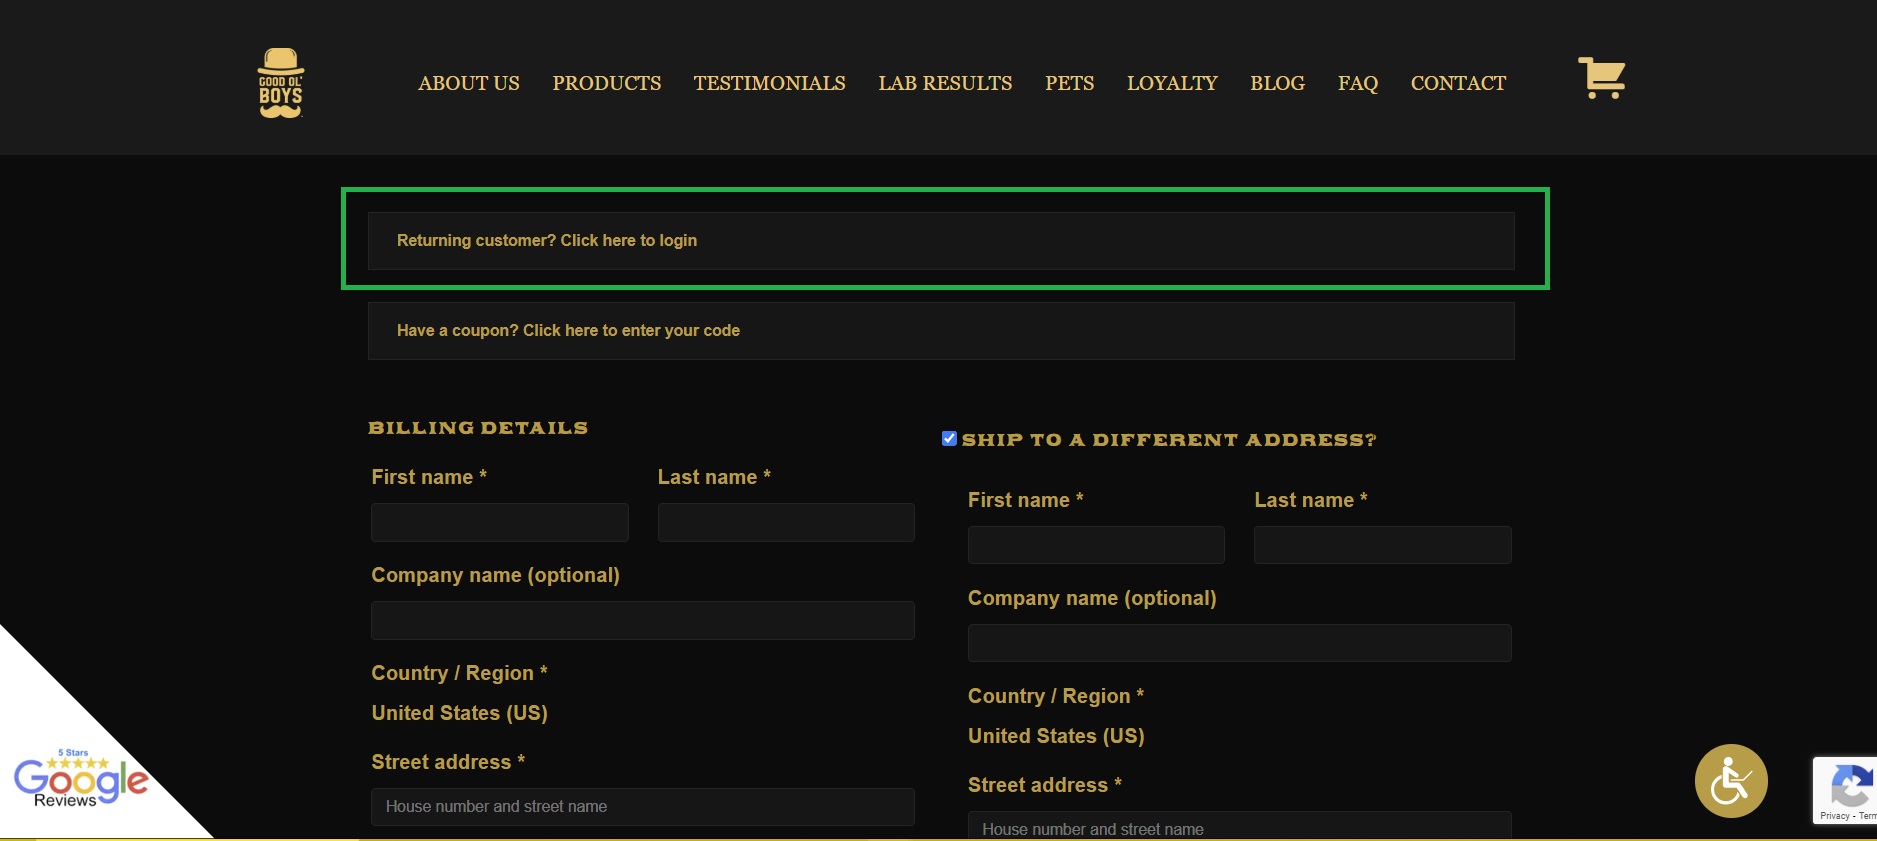
Task: Open the shopping cart icon
Action: (x=1601, y=77)
